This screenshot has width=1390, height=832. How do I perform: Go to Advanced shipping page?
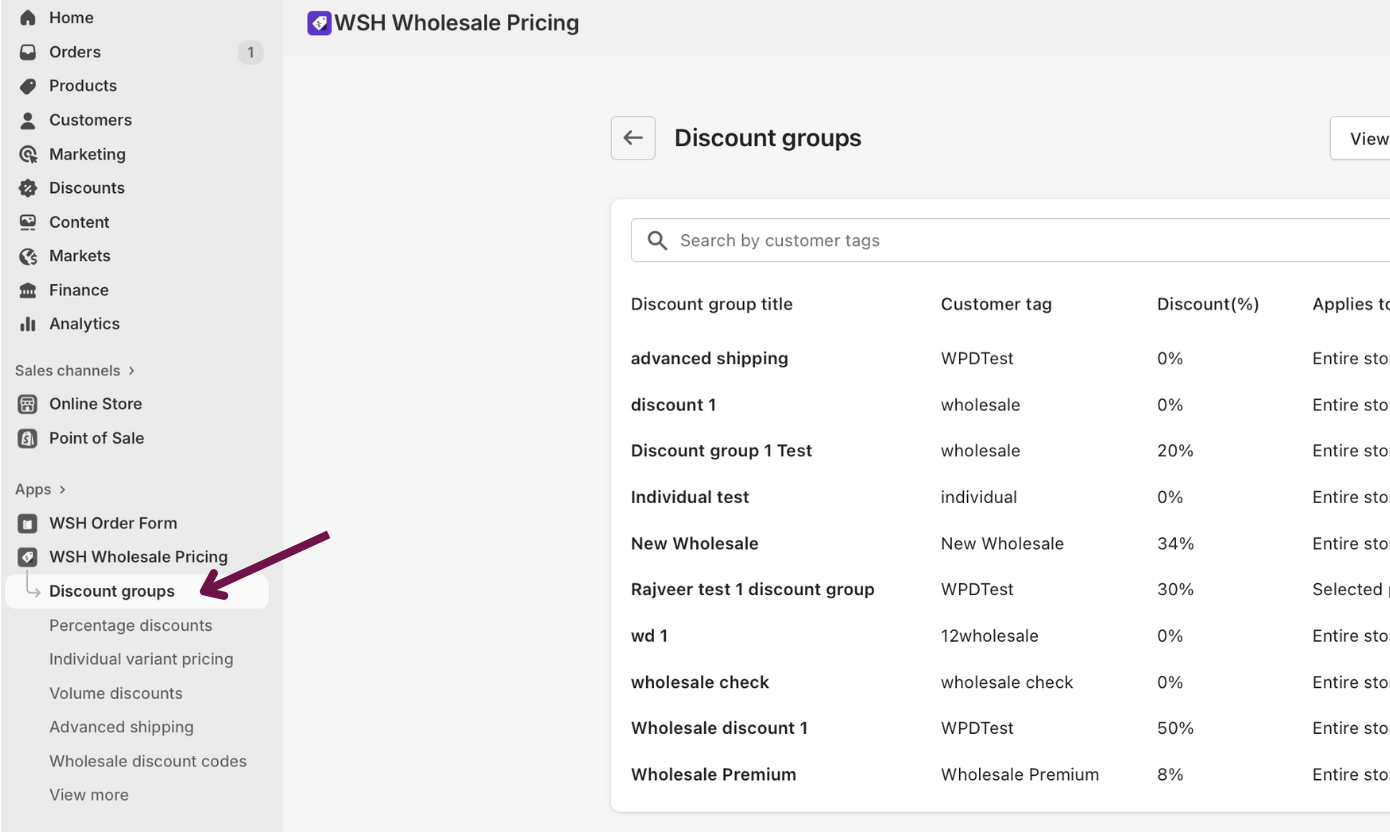click(x=121, y=727)
